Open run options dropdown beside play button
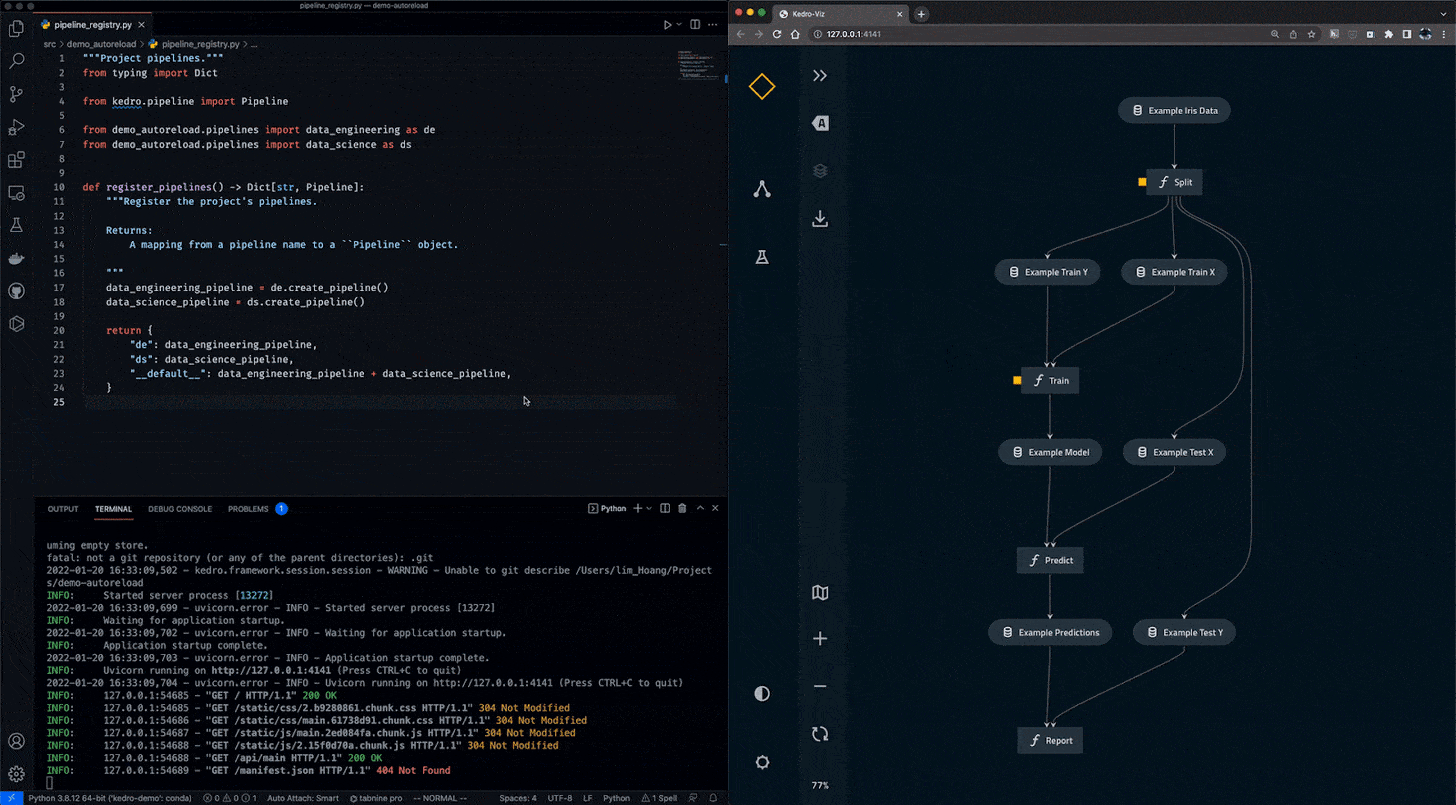1456x805 pixels. point(681,25)
